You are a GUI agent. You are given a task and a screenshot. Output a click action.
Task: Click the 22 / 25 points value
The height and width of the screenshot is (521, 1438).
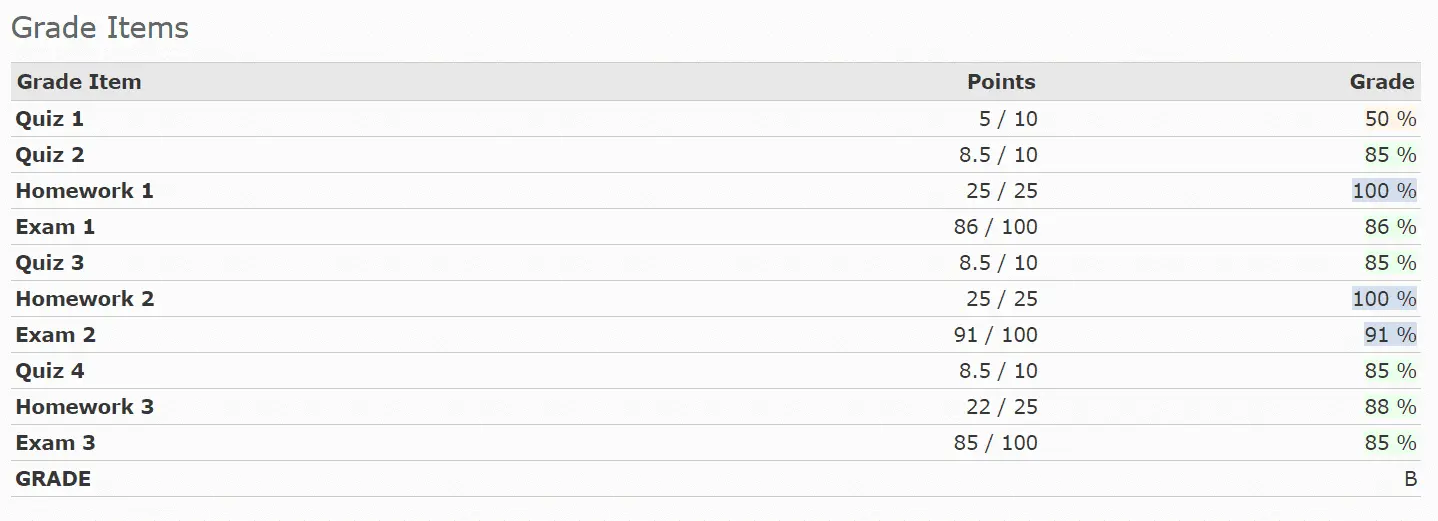point(1001,407)
